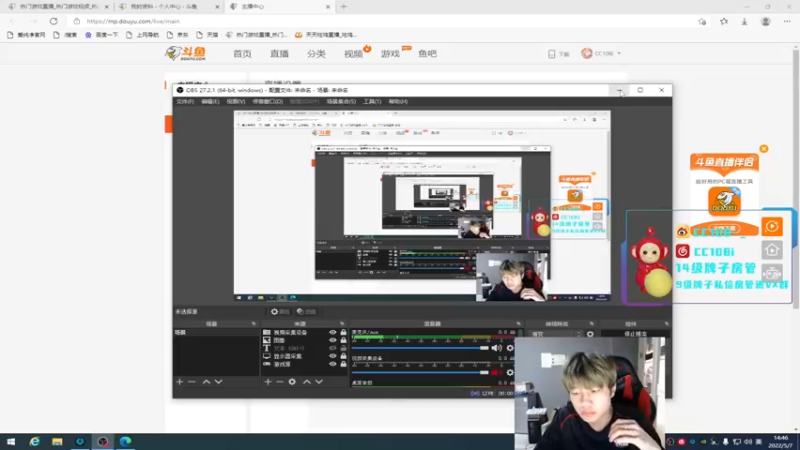Open the gear settings of the video capture audio channel
This screenshot has width=800, height=450.
(510, 372)
